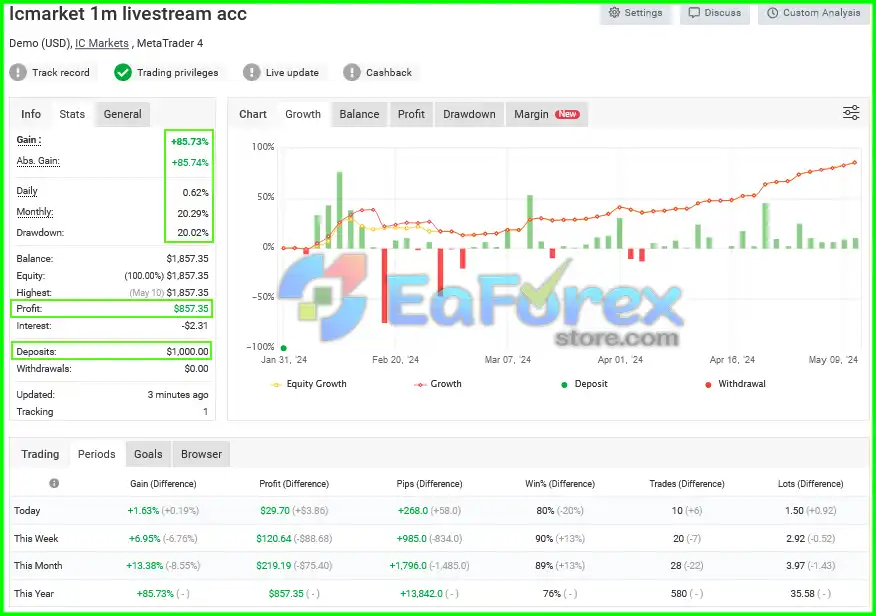Viewport: 876px width, 616px height.
Task: Click Today's profit $29.70
Action: pos(275,510)
